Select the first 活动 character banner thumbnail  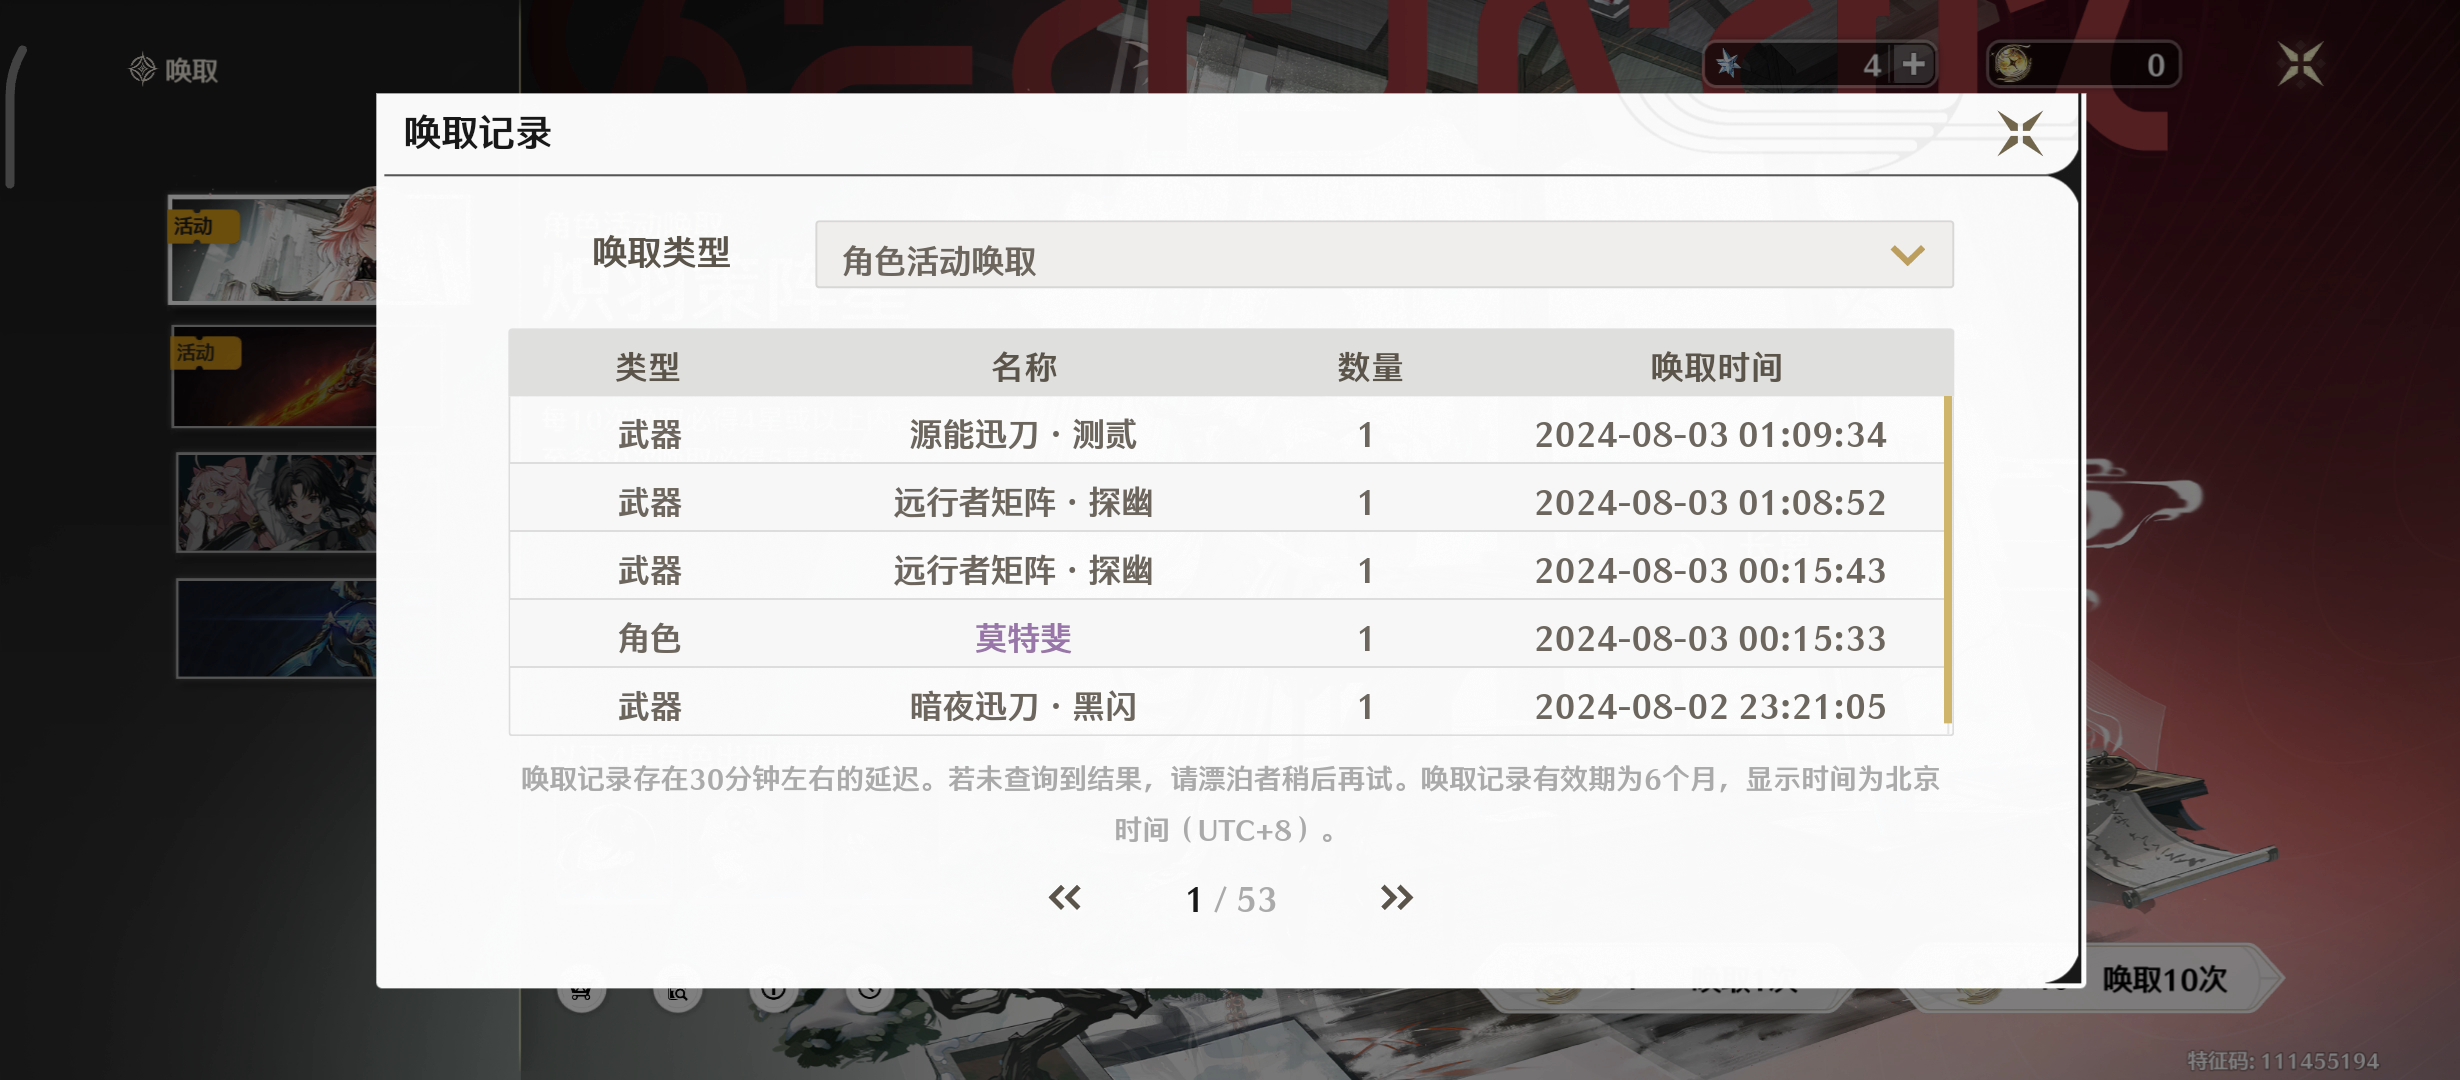click(272, 250)
